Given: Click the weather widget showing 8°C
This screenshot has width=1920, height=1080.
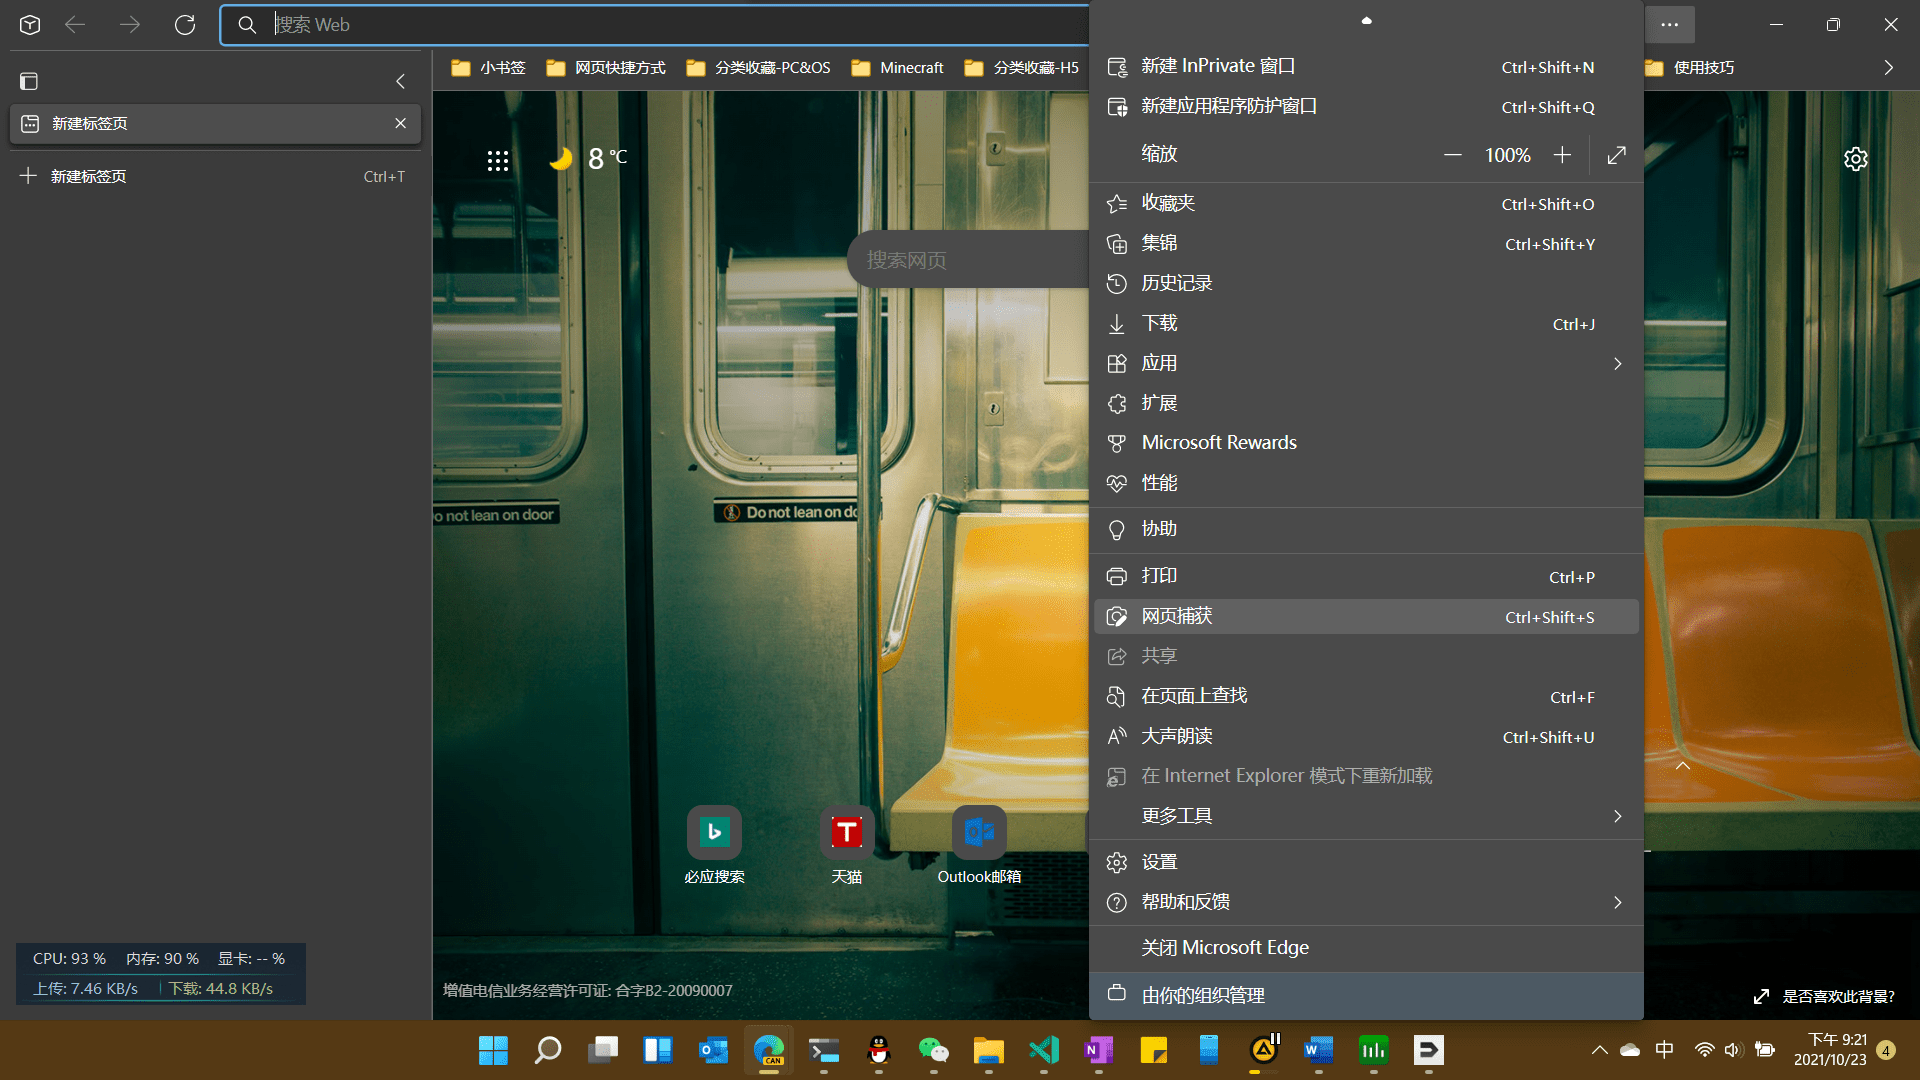Looking at the screenshot, I should click(590, 158).
